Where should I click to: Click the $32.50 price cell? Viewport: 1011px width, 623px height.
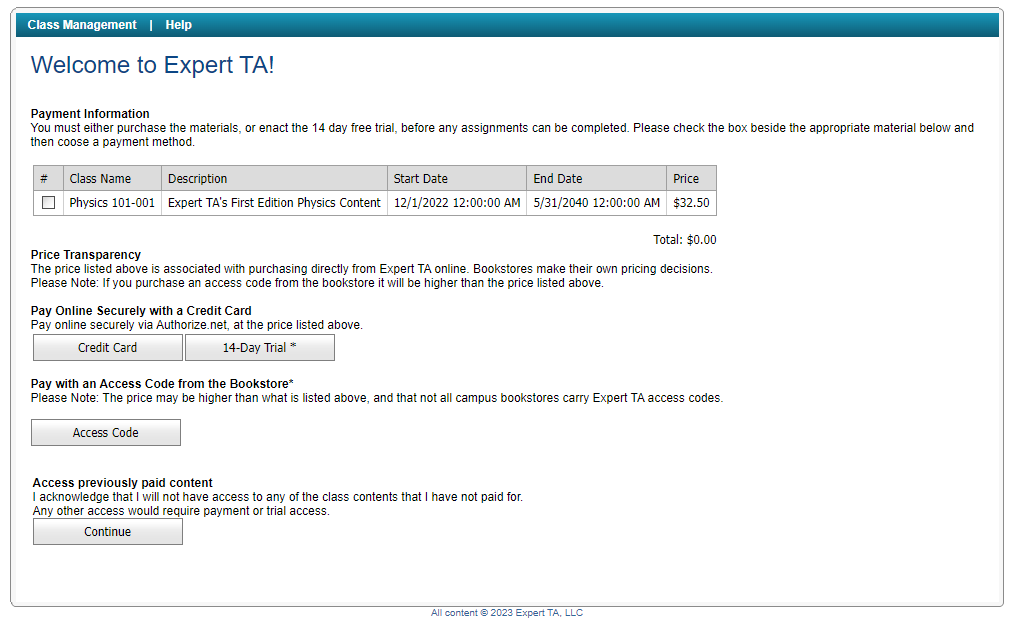[x=691, y=203]
